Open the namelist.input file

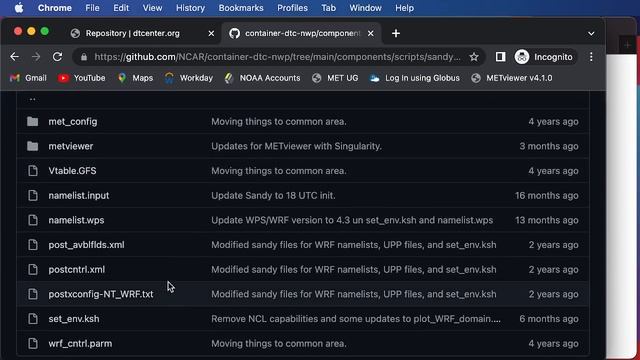79,196
